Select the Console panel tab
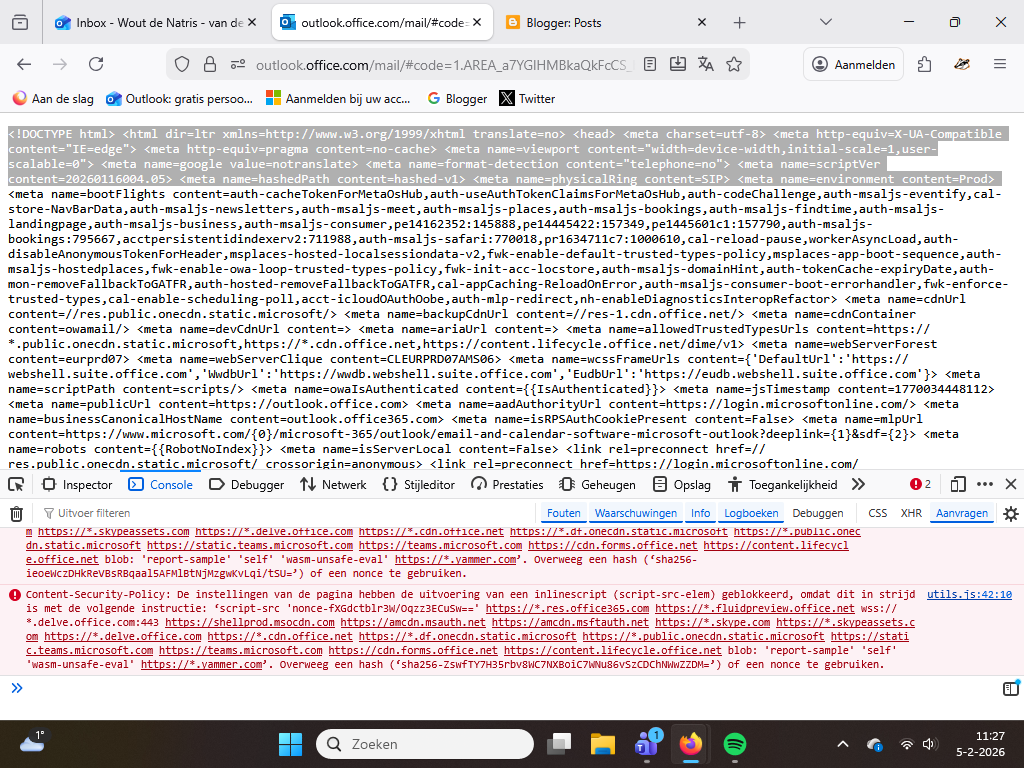This screenshot has height=768, width=1024. (161, 485)
